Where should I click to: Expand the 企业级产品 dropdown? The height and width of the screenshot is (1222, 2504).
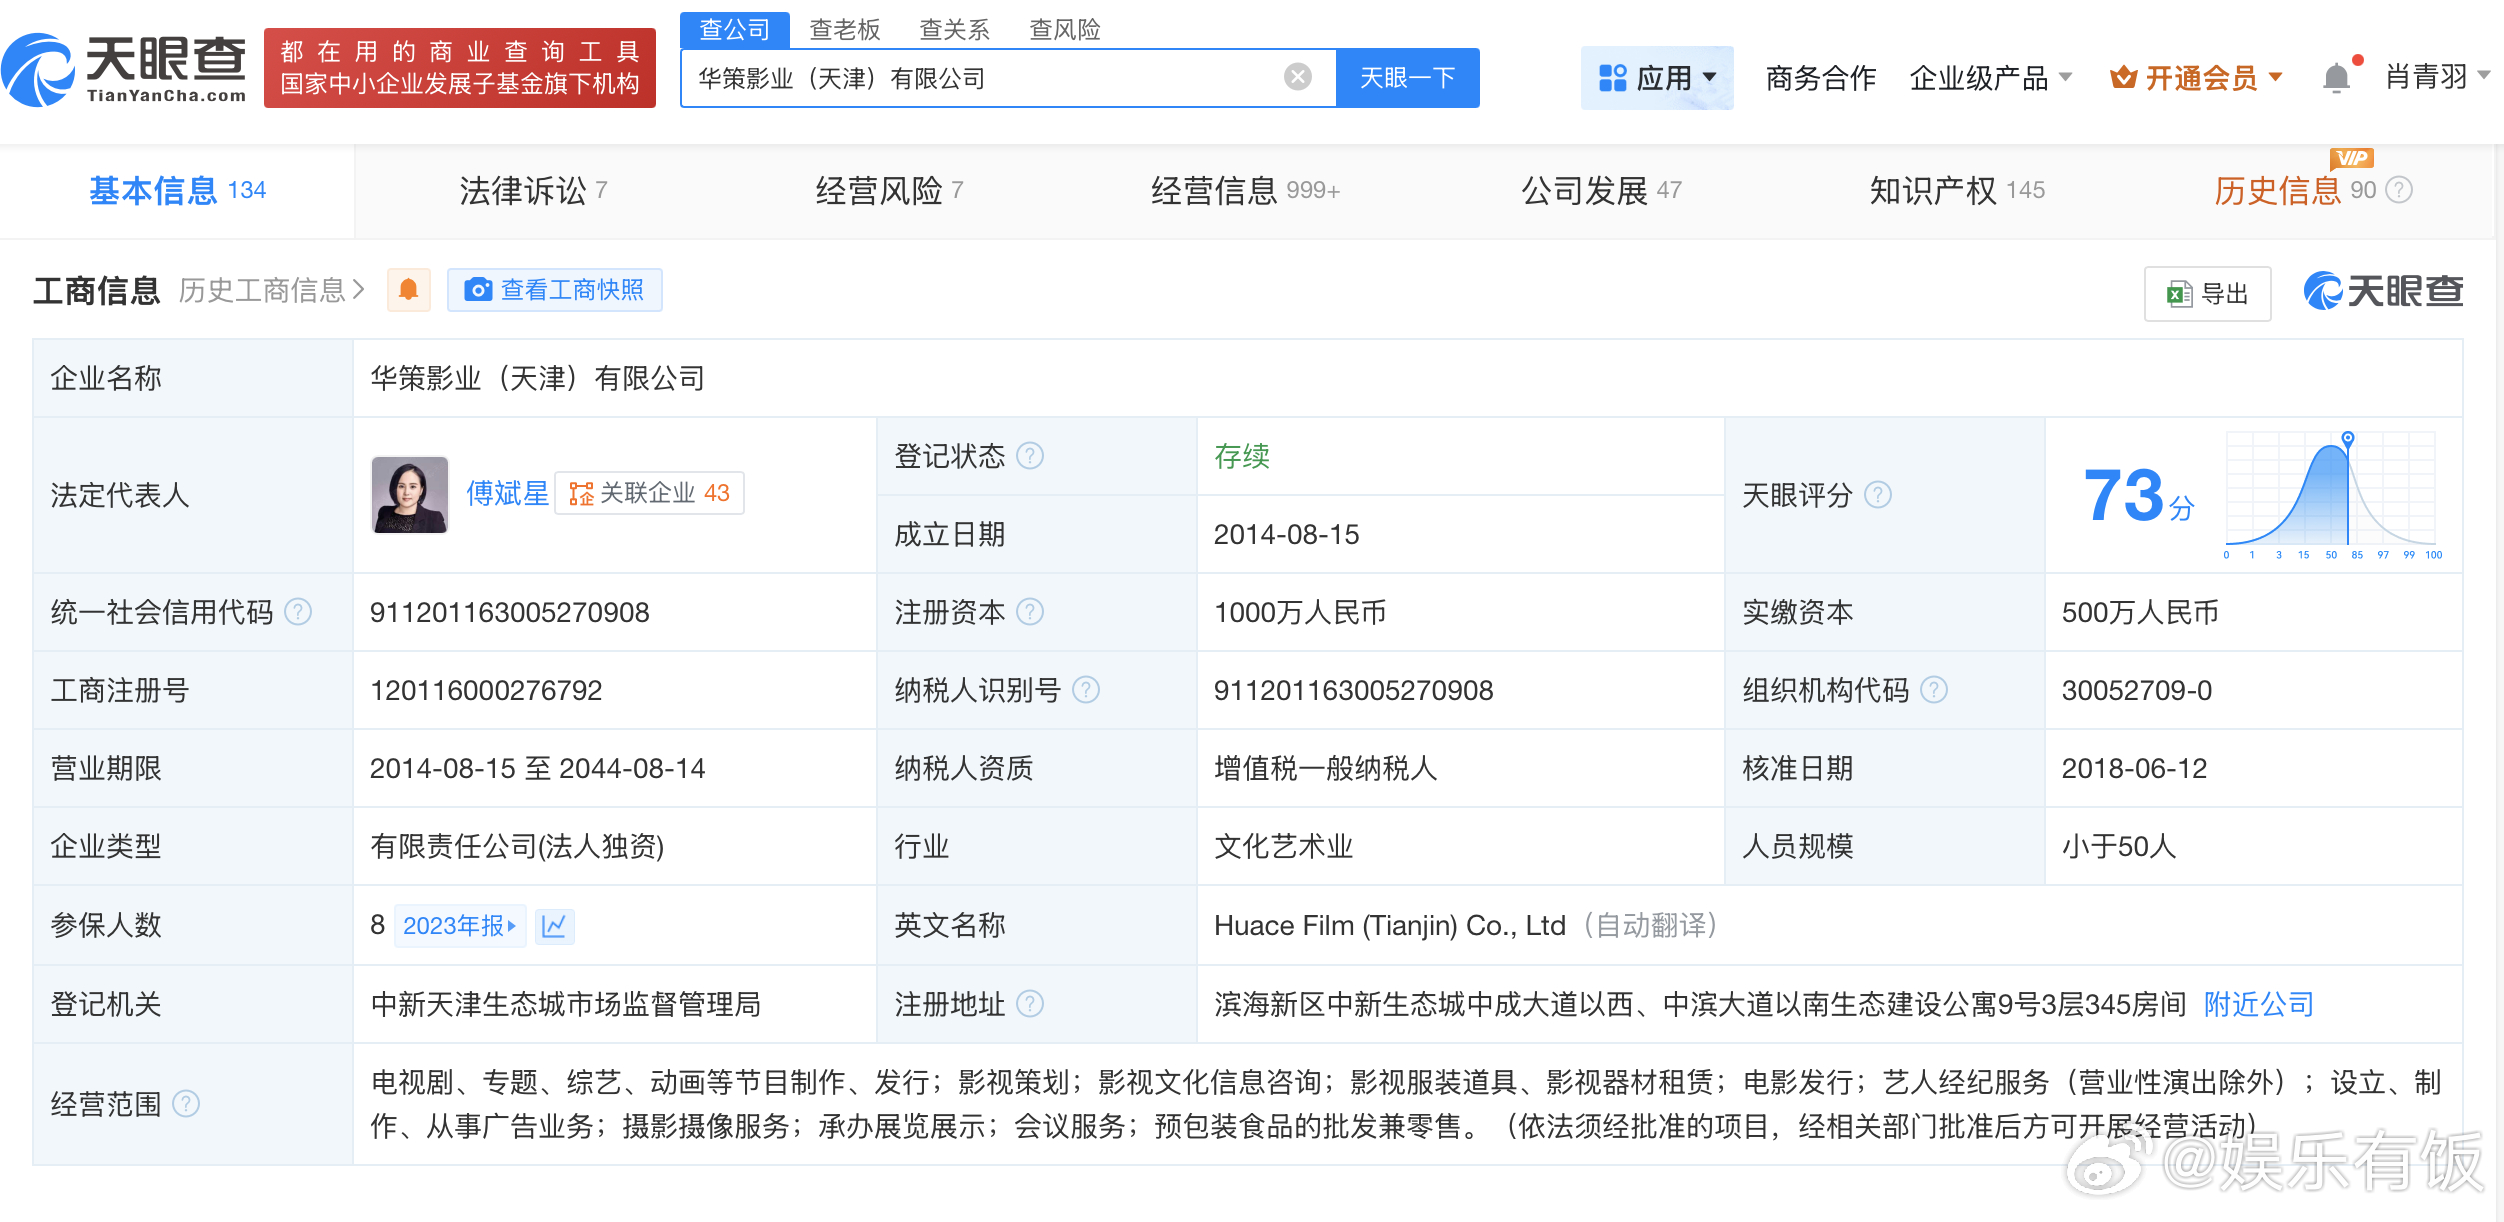(x=1990, y=78)
